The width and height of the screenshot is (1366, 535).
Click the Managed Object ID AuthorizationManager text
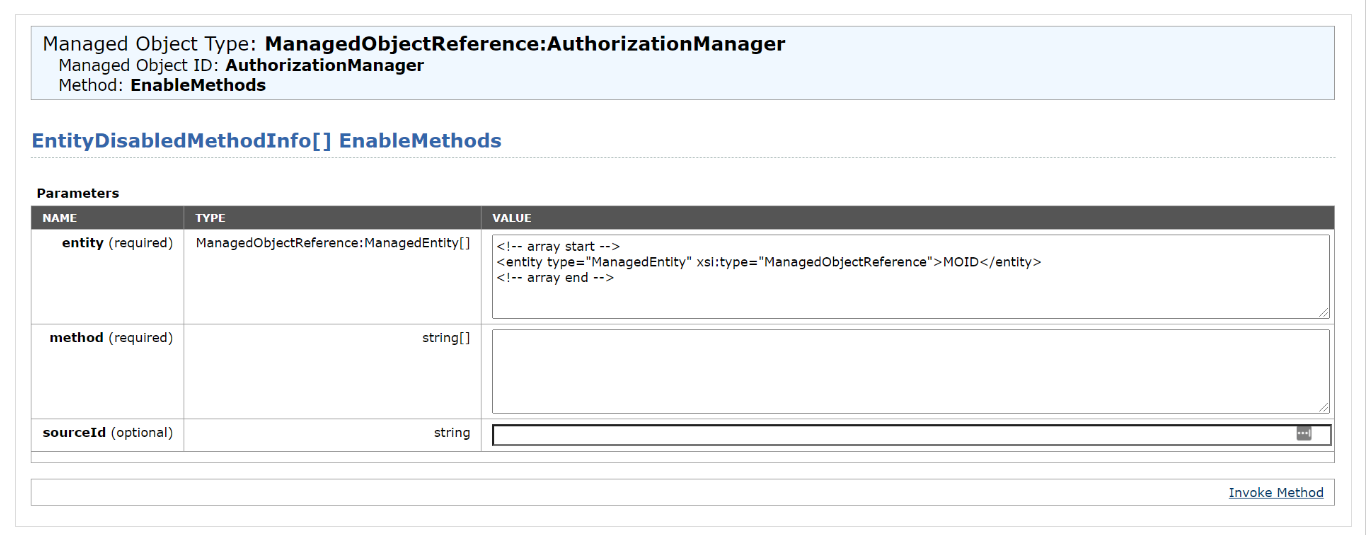241,65
